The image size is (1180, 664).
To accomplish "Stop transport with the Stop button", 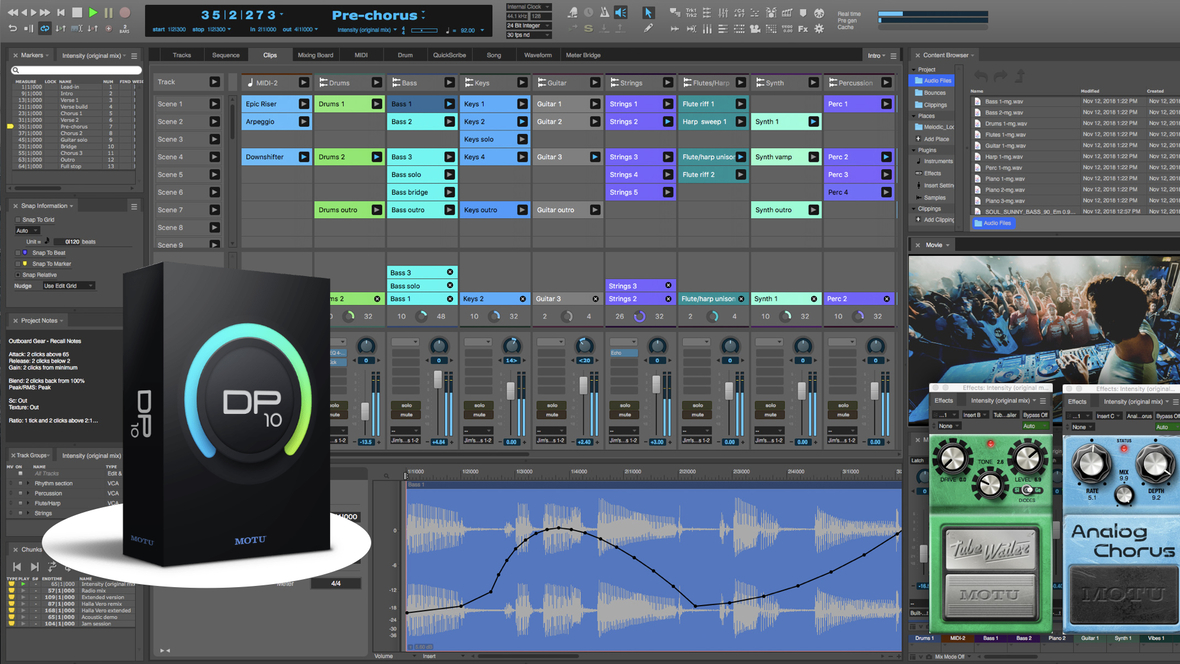I will pyautogui.click(x=77, y=13).
